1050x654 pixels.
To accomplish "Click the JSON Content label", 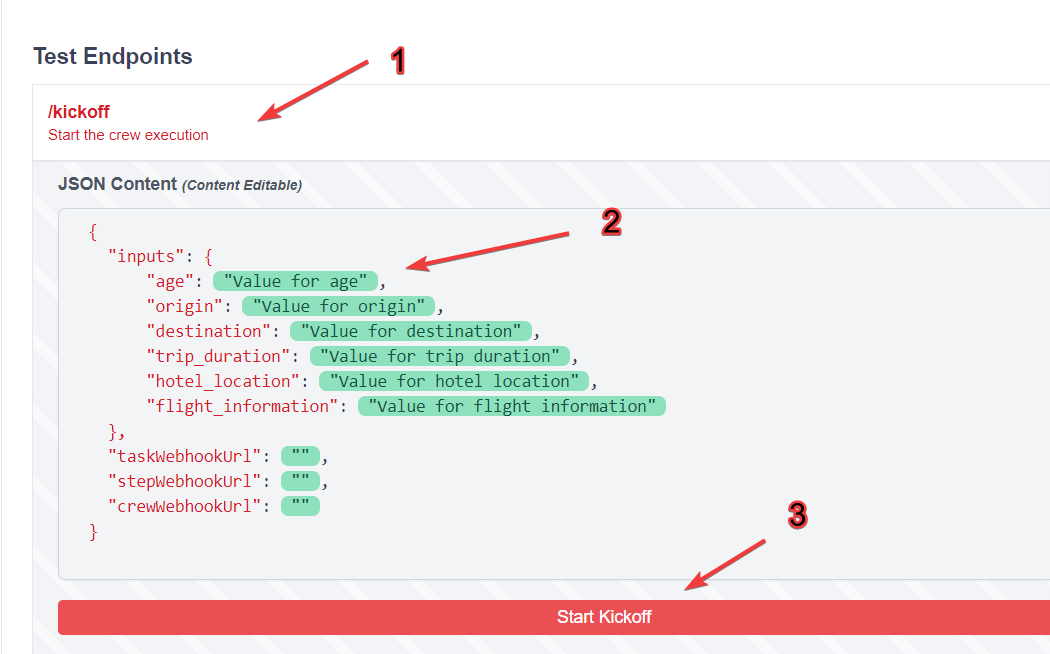I will (x=117, y=184).
